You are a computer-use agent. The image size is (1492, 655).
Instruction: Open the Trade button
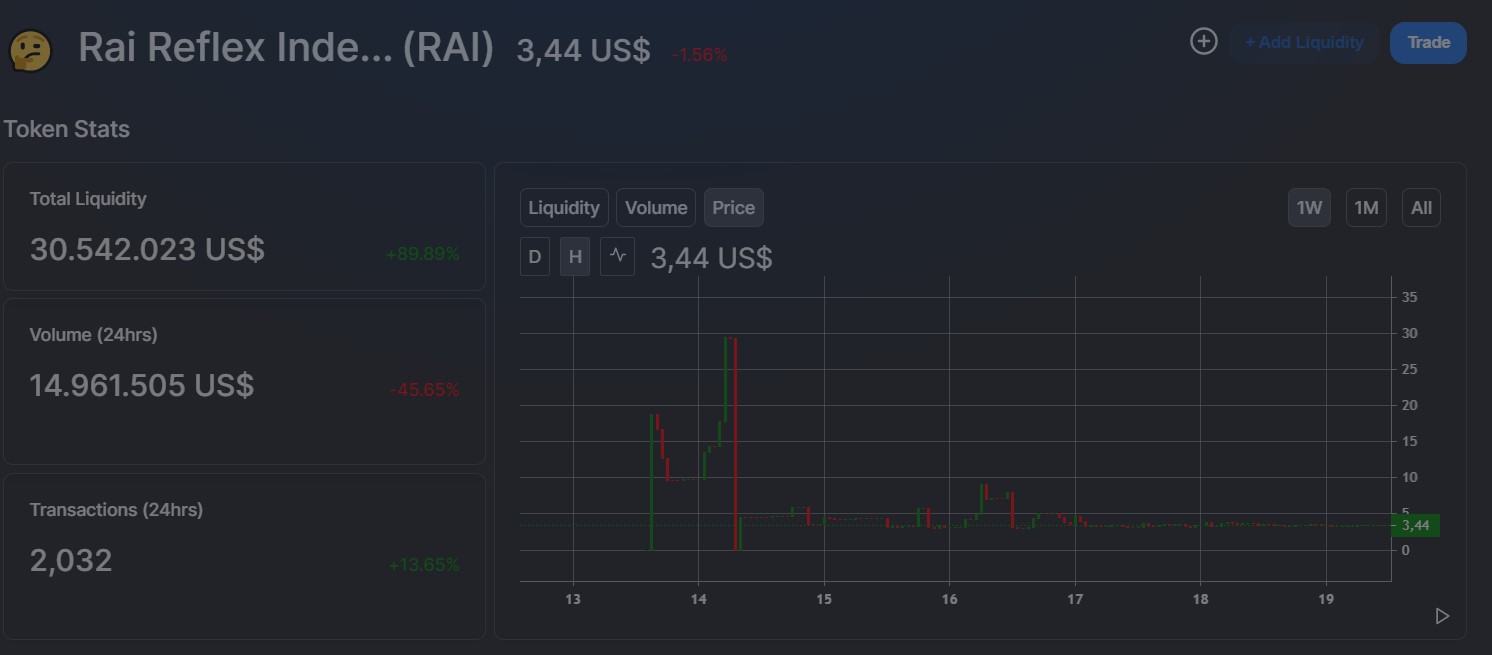click(x=1428, y=42)
